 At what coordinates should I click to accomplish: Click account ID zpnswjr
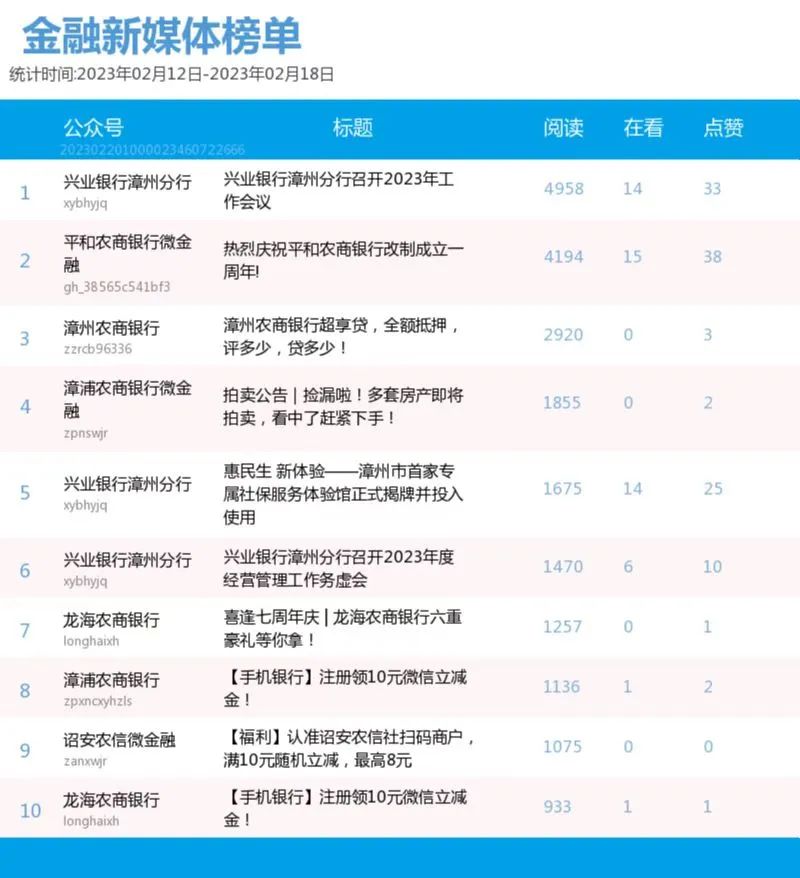86,433
